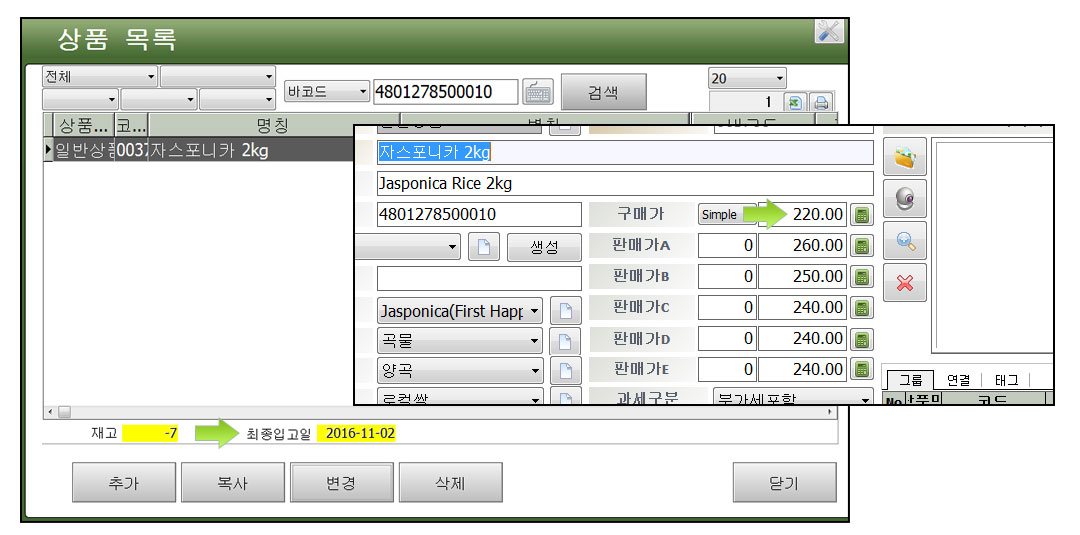Open calculator for 판매가B 250.00
The image size is (1080, 535).
(860, 277)
